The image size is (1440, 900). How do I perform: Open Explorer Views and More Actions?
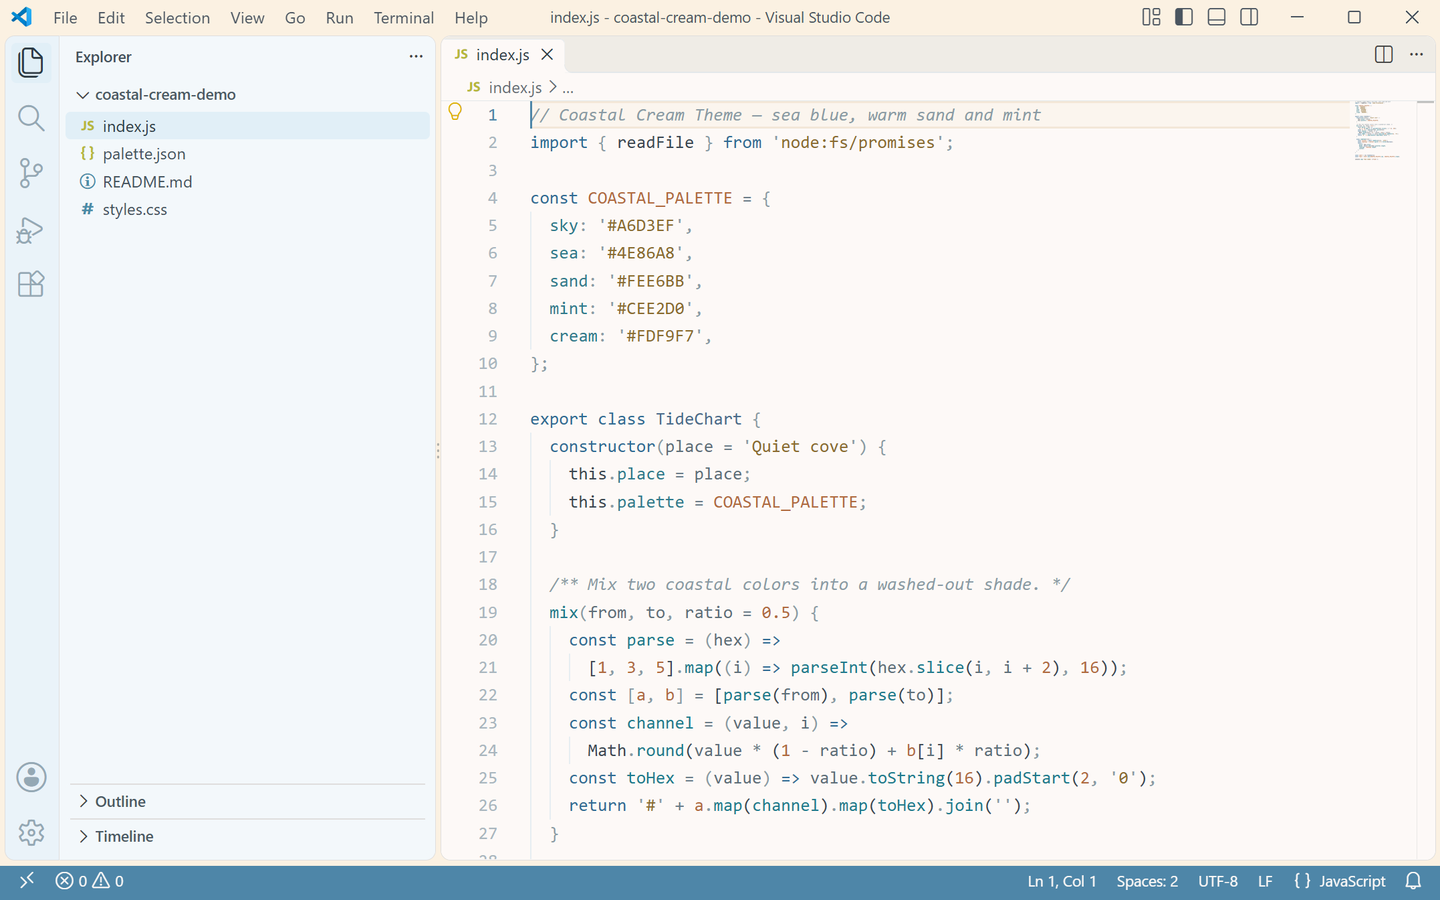416,57
